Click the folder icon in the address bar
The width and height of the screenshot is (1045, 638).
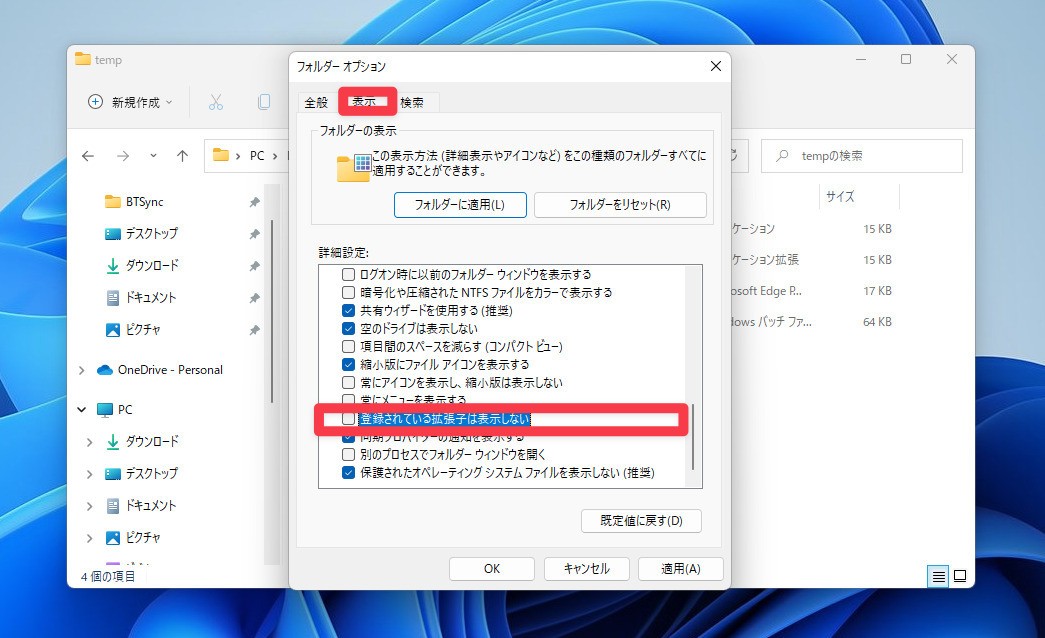point(221,155)
